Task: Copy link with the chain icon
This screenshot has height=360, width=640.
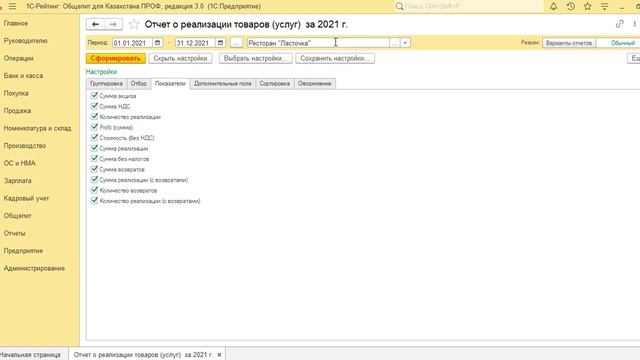Action: pyautogui.click(x=620, y=24)
